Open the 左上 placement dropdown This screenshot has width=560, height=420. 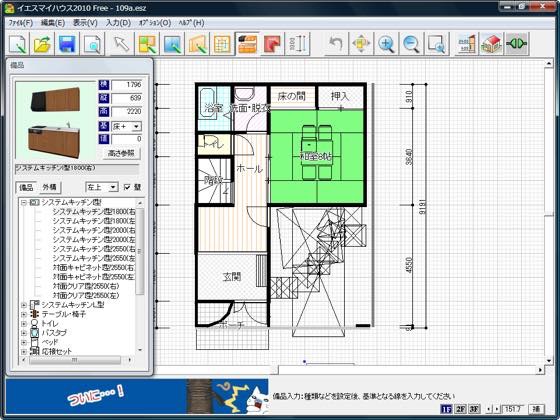coord(113,187)
